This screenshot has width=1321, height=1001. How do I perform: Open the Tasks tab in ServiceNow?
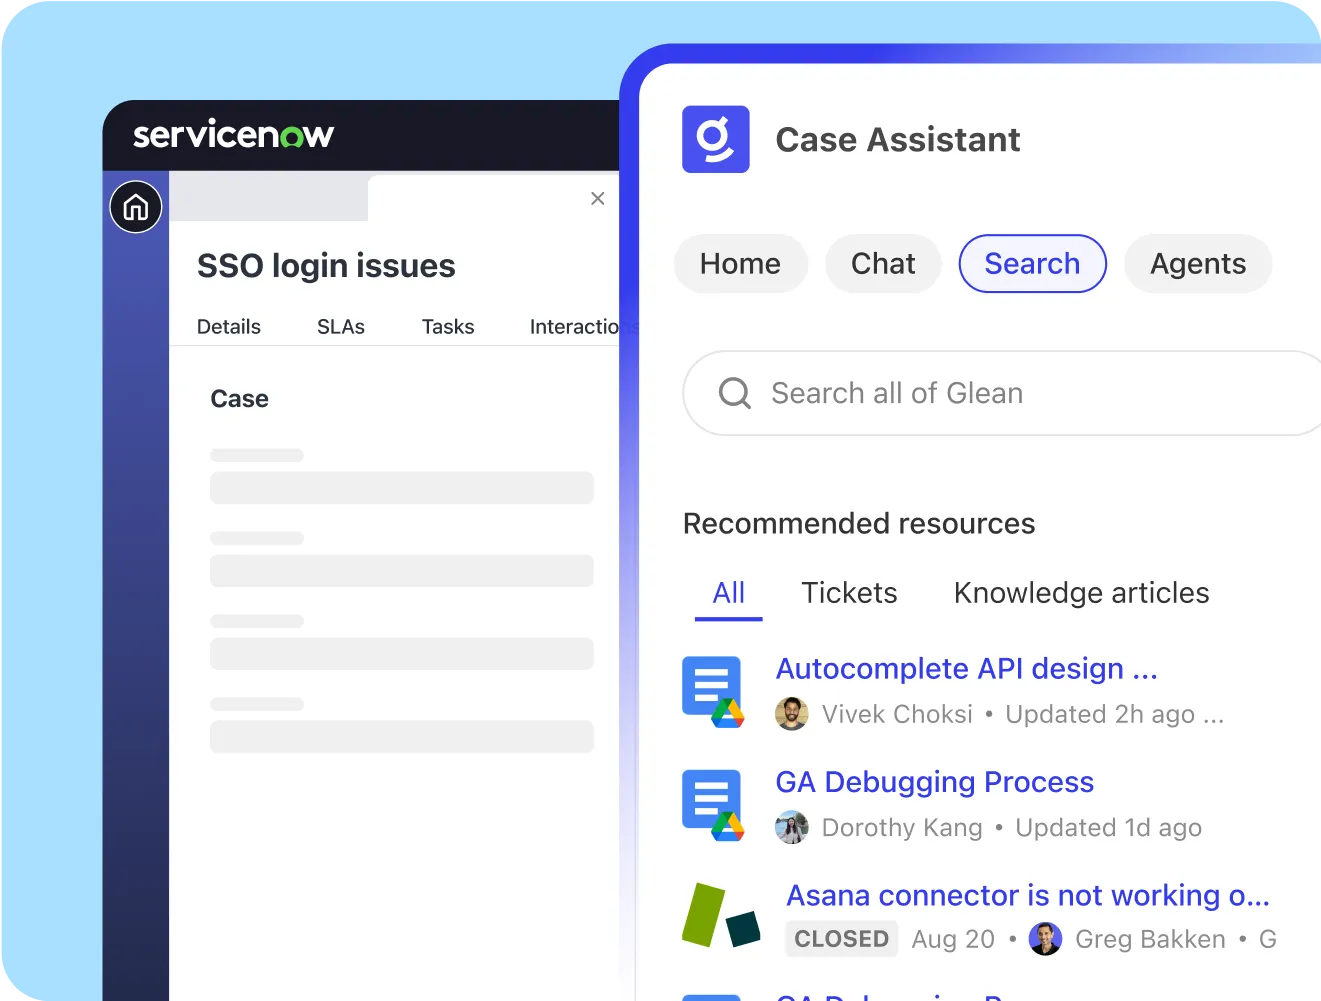click(448, 327)
